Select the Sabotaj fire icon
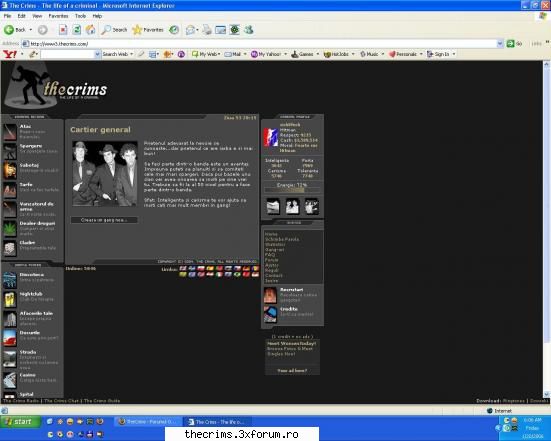 click(x=10, y=171)
